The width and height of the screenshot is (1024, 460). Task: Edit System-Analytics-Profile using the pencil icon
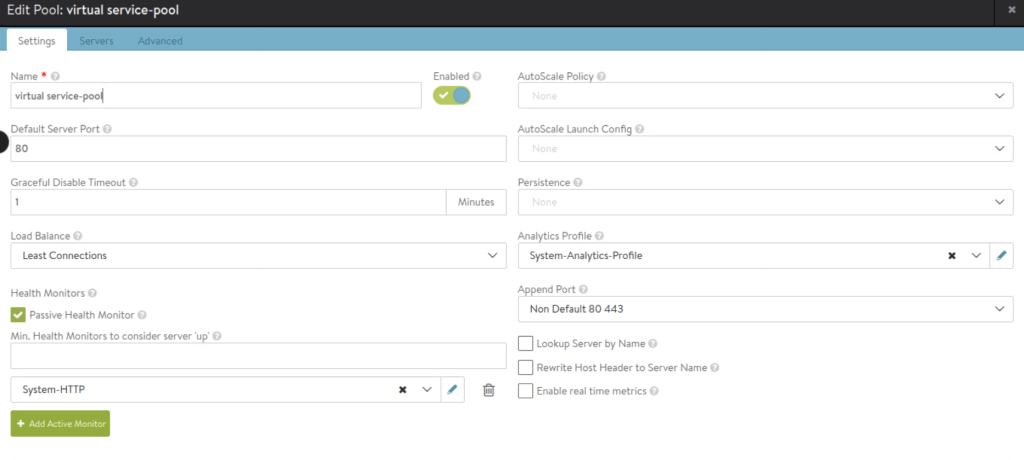coord(1001,256)
